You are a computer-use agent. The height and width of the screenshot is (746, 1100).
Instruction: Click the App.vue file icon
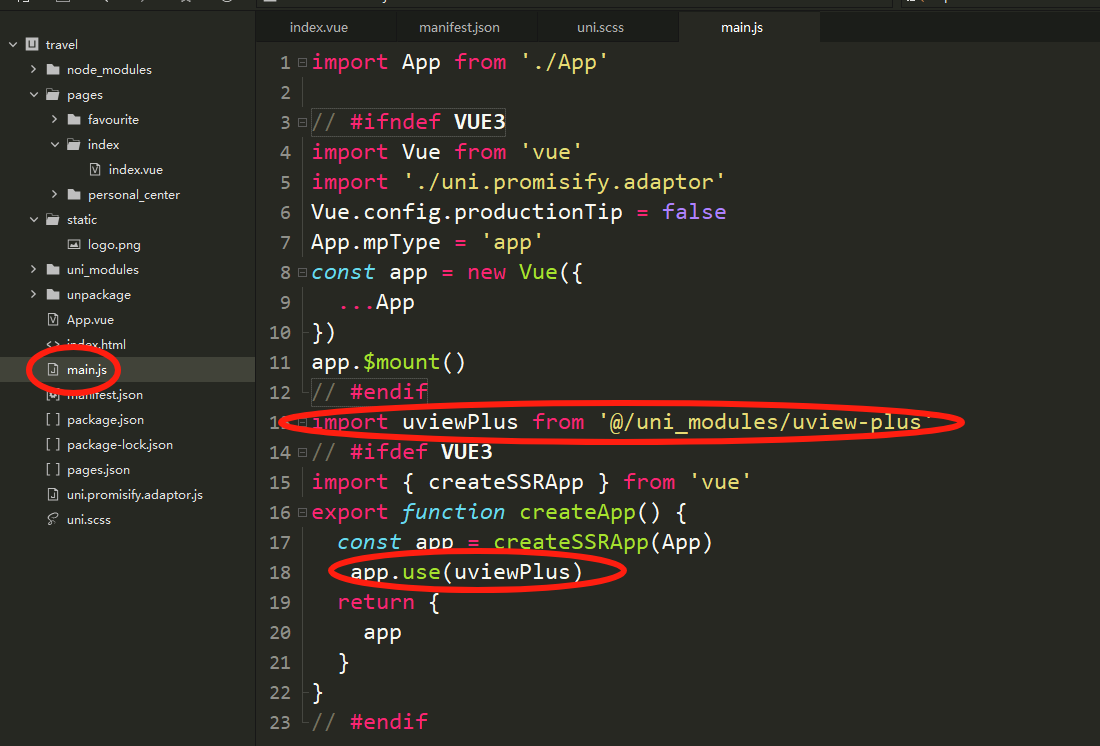pos(53,320)
